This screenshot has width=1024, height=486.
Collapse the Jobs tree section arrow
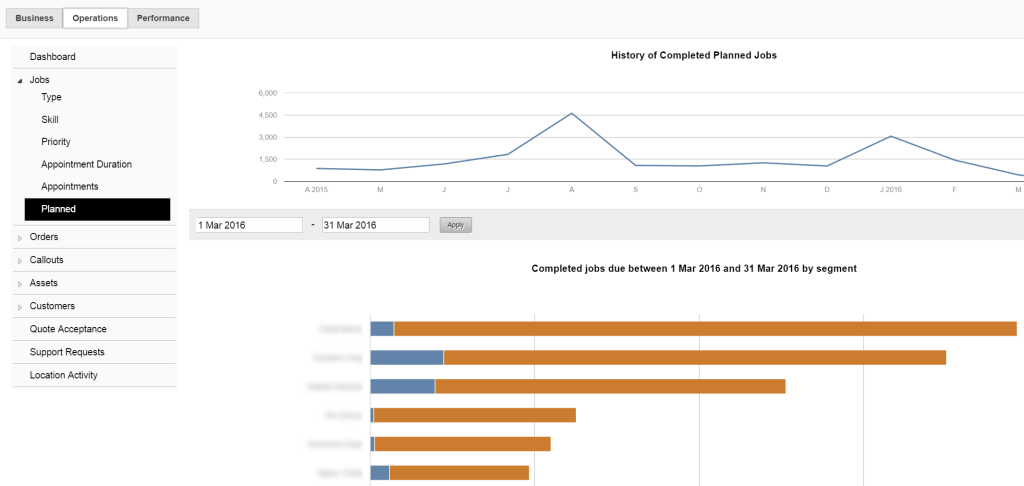pos(20,80)
